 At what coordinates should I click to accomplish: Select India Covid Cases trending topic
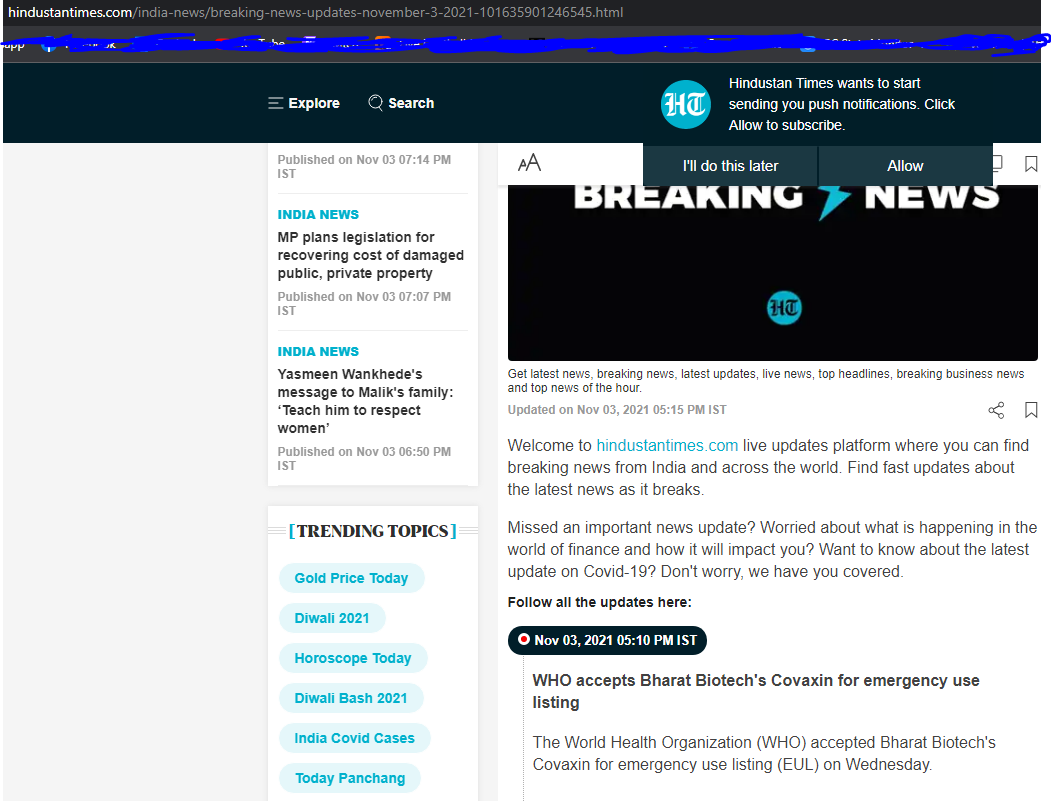pyautogui.click(x=354, y=738)
